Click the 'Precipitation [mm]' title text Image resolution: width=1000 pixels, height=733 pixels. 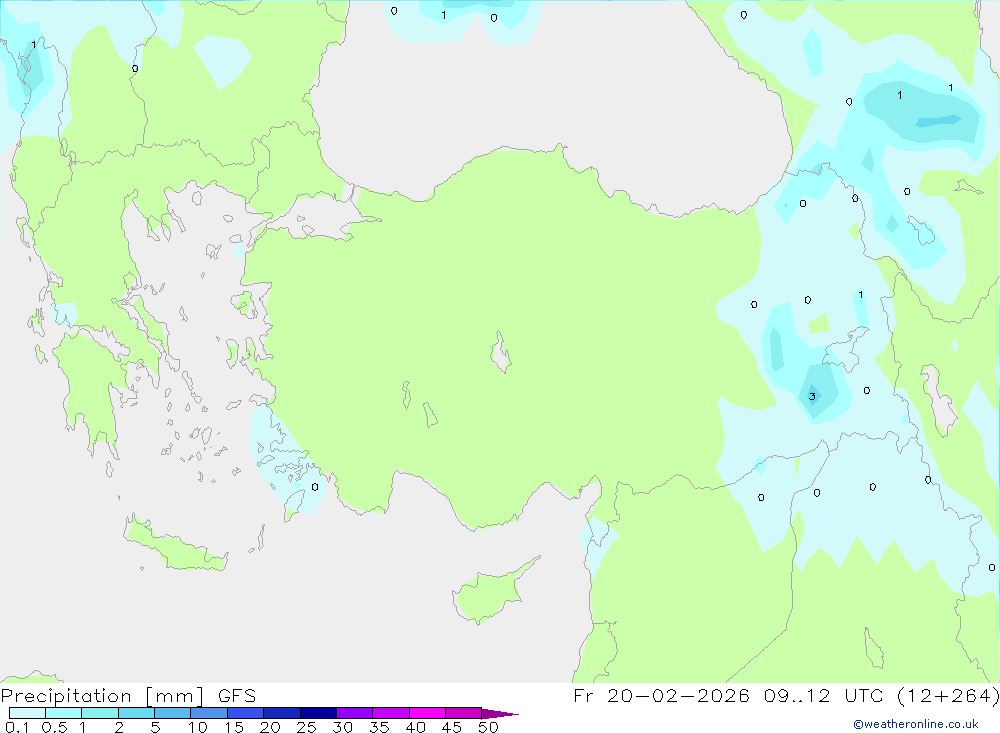[x=103, y=696]
